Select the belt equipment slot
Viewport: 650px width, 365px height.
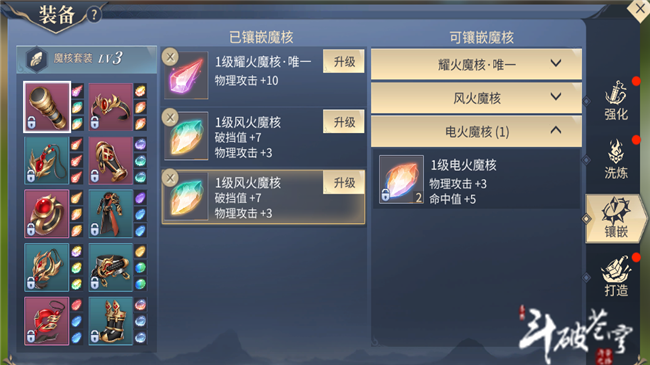pos(110,267)
